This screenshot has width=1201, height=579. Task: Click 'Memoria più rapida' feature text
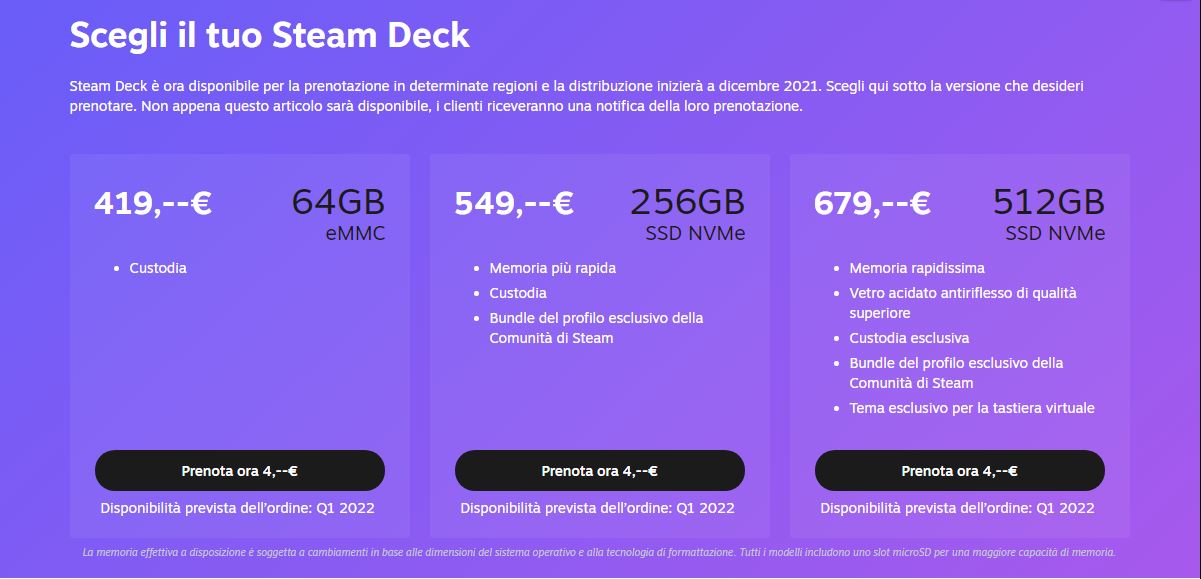[552, 268]
